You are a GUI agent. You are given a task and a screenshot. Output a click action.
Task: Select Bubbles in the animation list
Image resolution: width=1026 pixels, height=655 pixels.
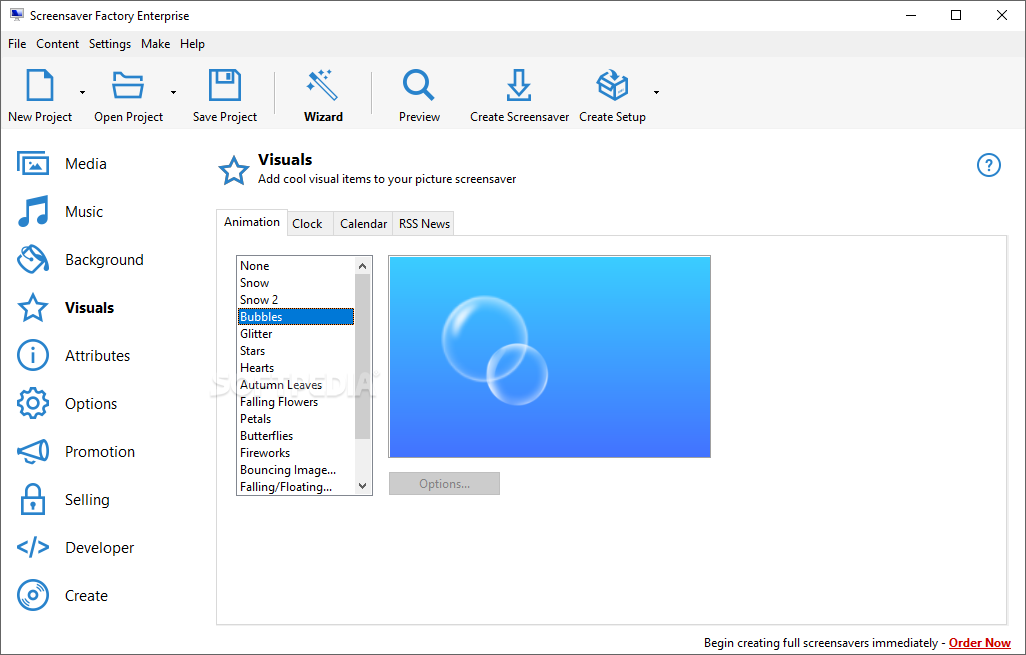coord(296,317)
